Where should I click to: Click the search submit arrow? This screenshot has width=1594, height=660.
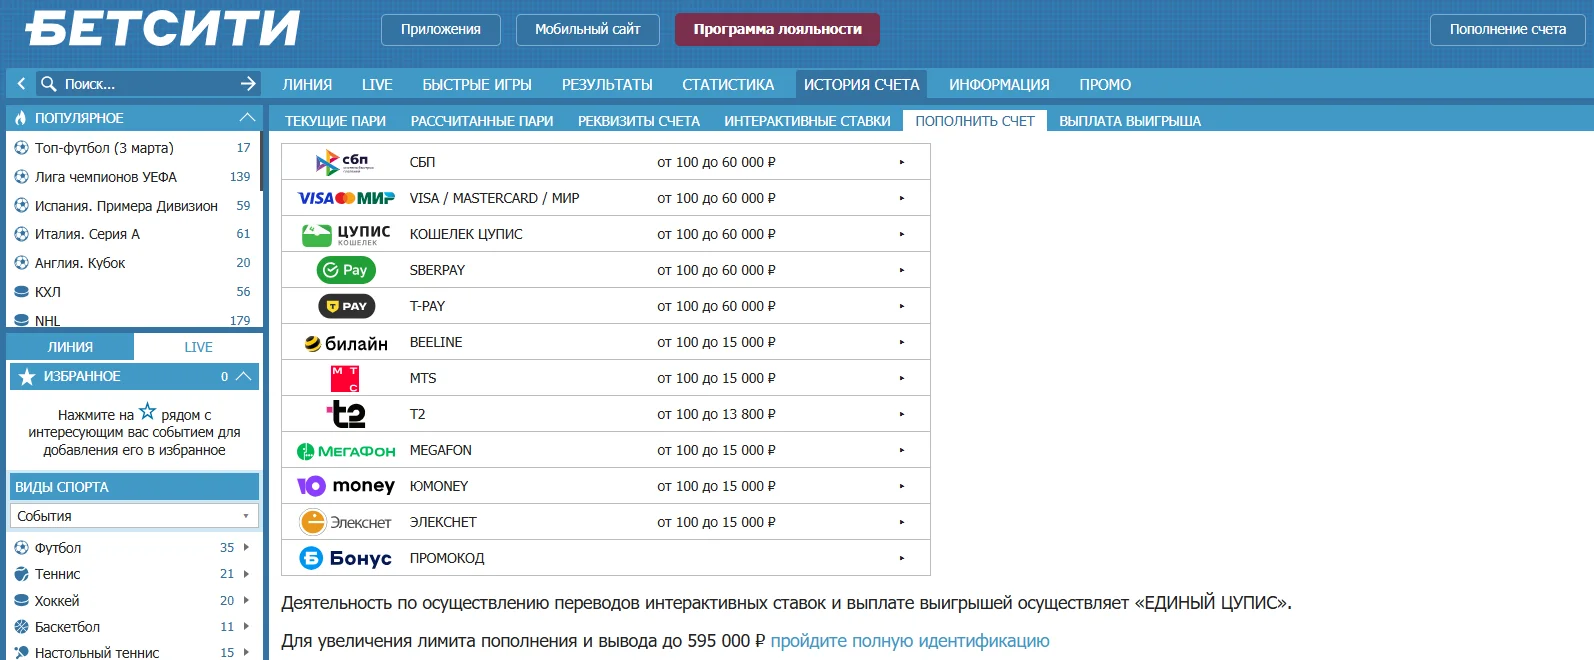pos(248,84)
